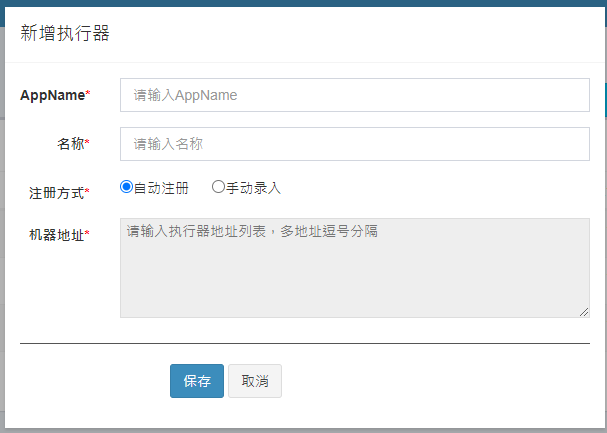Click the dimmed backdrop below the dialog
607x433 pixels.
click(300, 430)
